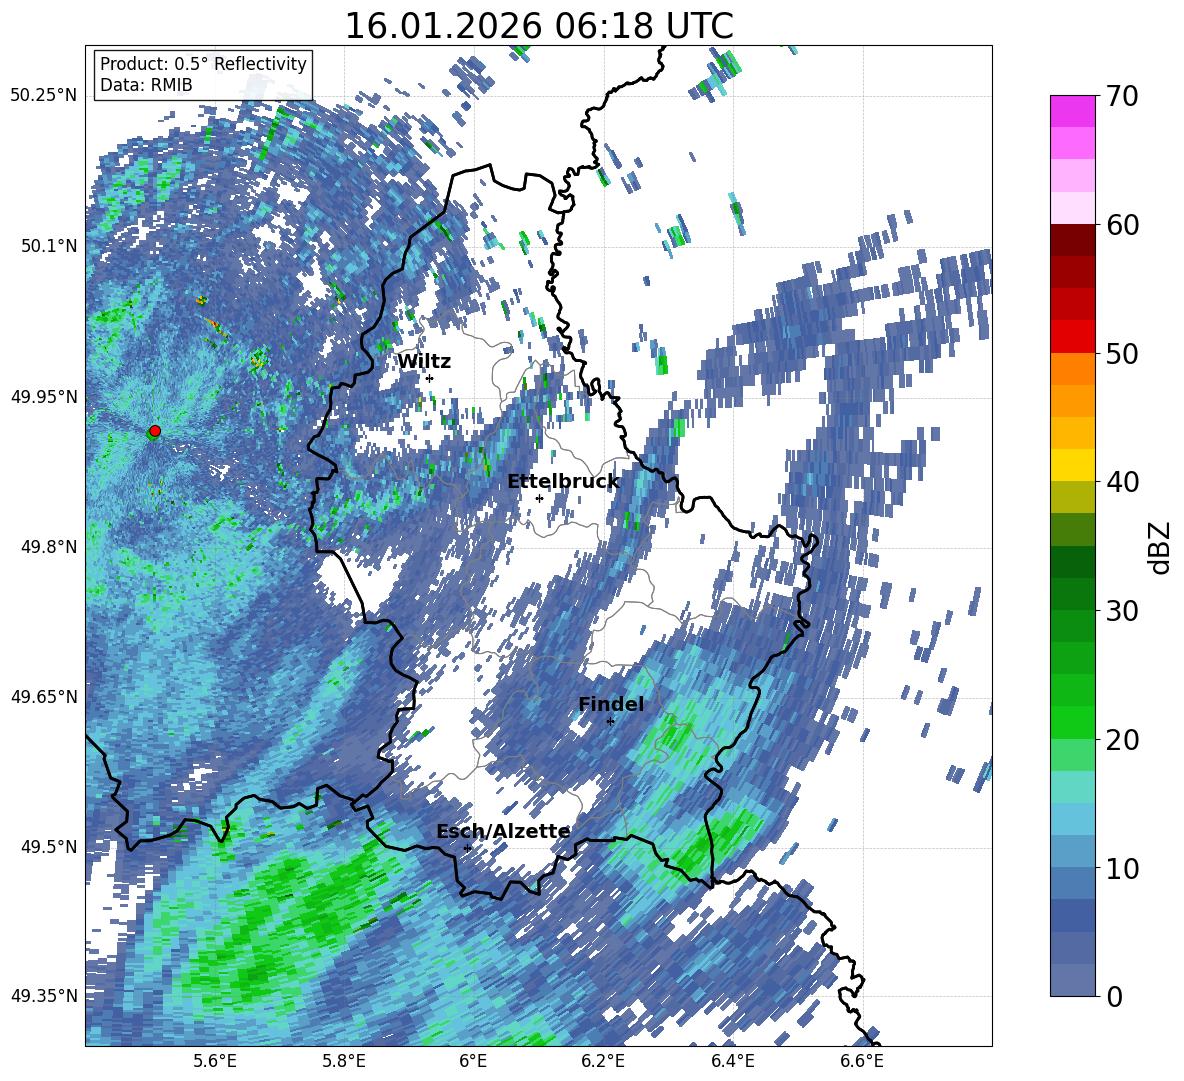Click the 6.4°E longitude label

[x=732, y=1062]
